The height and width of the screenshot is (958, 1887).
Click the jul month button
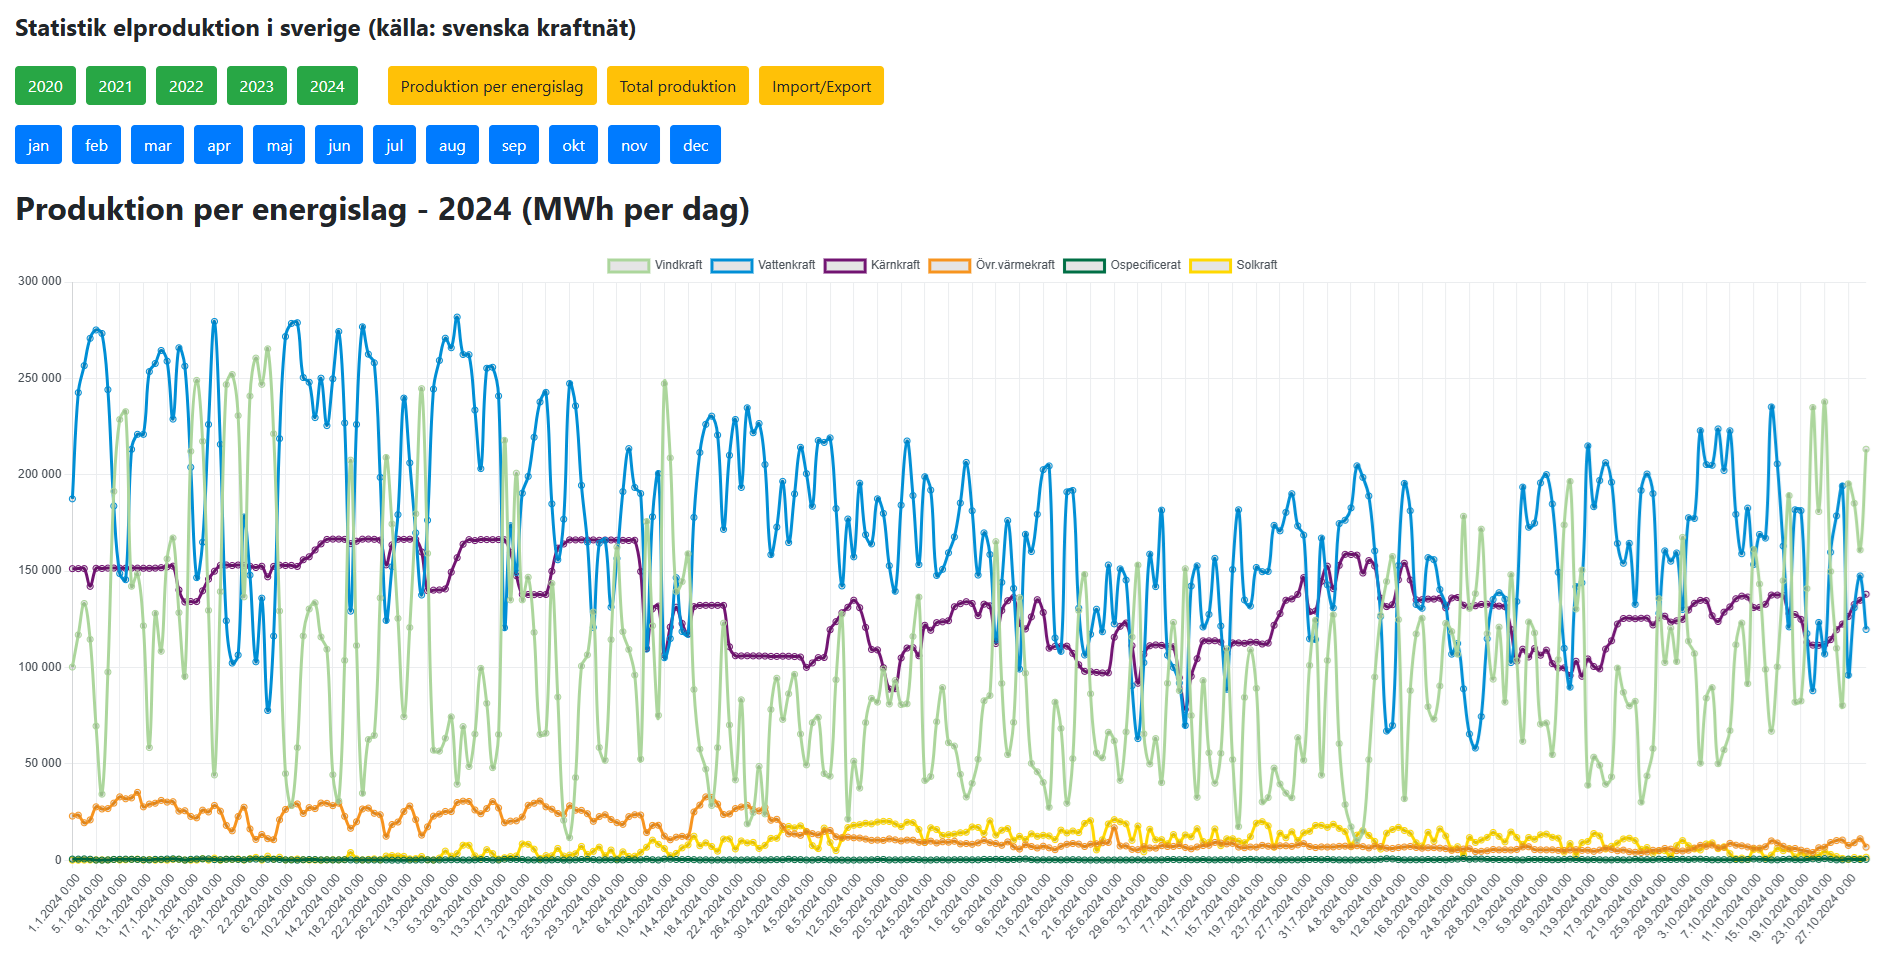[x=394, y=145]
